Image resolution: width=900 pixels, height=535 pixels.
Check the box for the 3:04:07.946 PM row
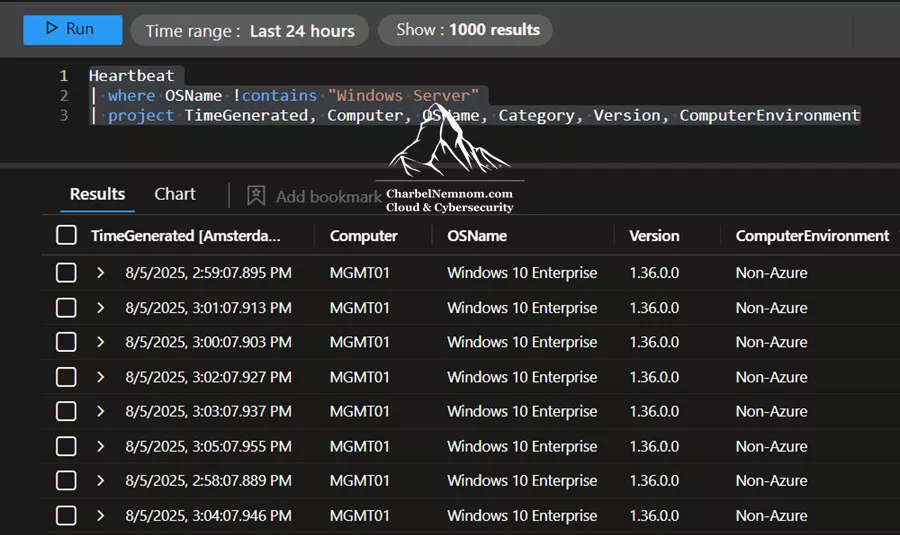coord(66,515)
